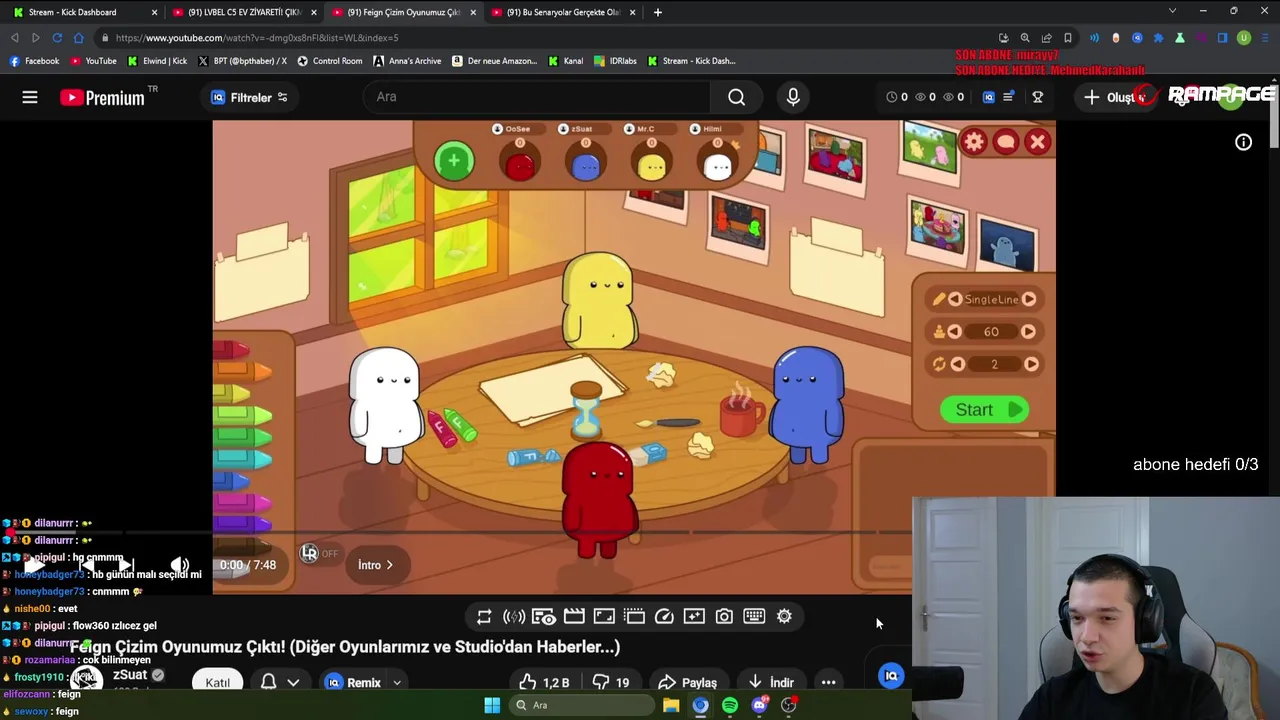The height and width of the screenshot is (720, 1280).
Task: Open the trophy icon in the header
Action: [x=1038, y=97]
